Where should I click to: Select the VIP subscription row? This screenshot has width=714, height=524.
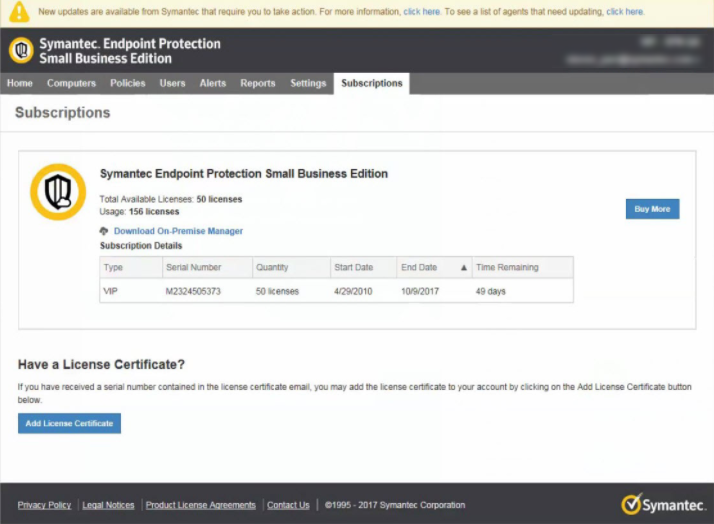click(x=336, y=291)
